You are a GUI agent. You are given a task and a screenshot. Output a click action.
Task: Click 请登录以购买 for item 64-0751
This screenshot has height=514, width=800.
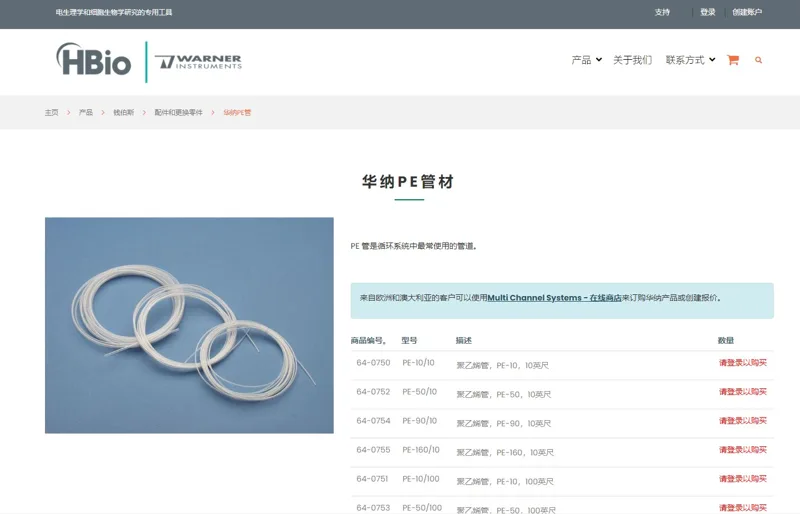743,479
